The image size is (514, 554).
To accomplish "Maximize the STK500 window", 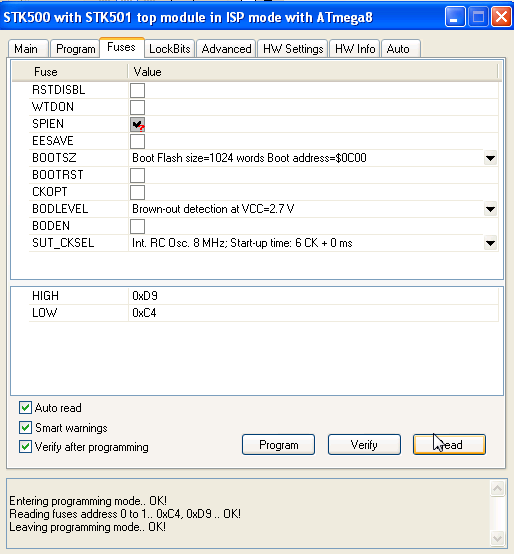I will click(478, 17).
